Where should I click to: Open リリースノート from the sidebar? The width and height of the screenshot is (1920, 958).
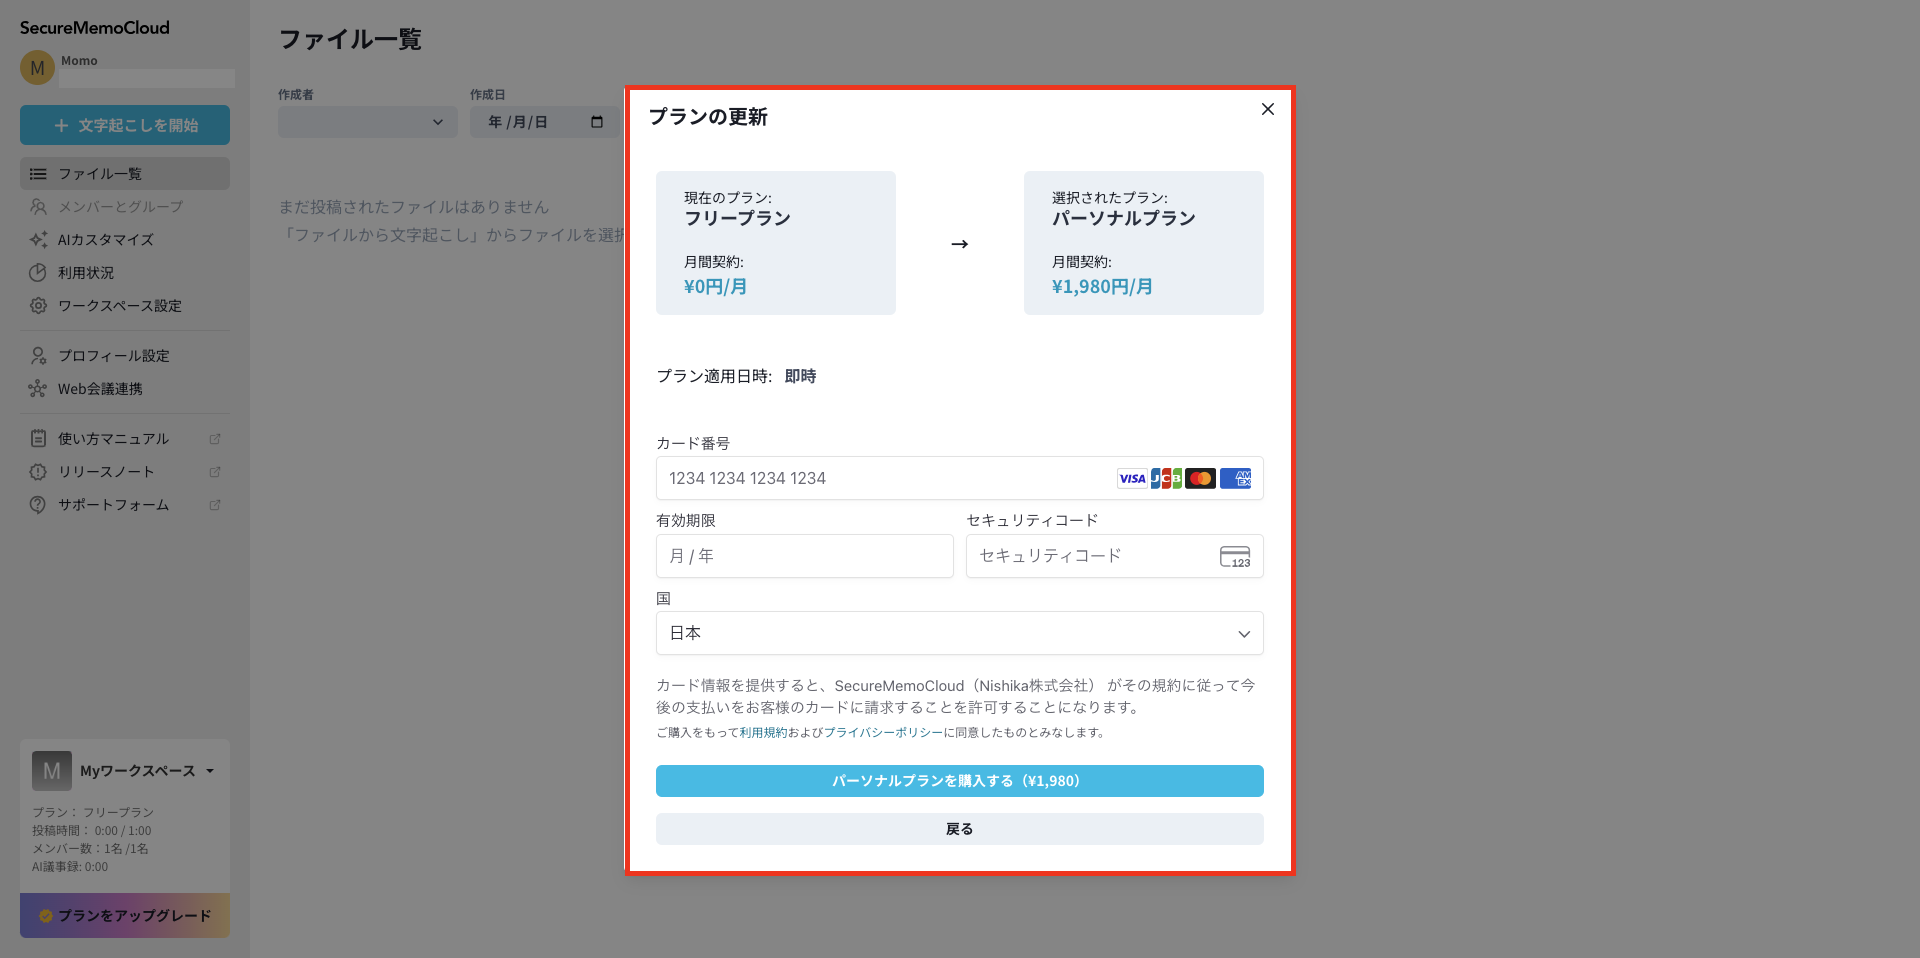(x=106, y=472)
